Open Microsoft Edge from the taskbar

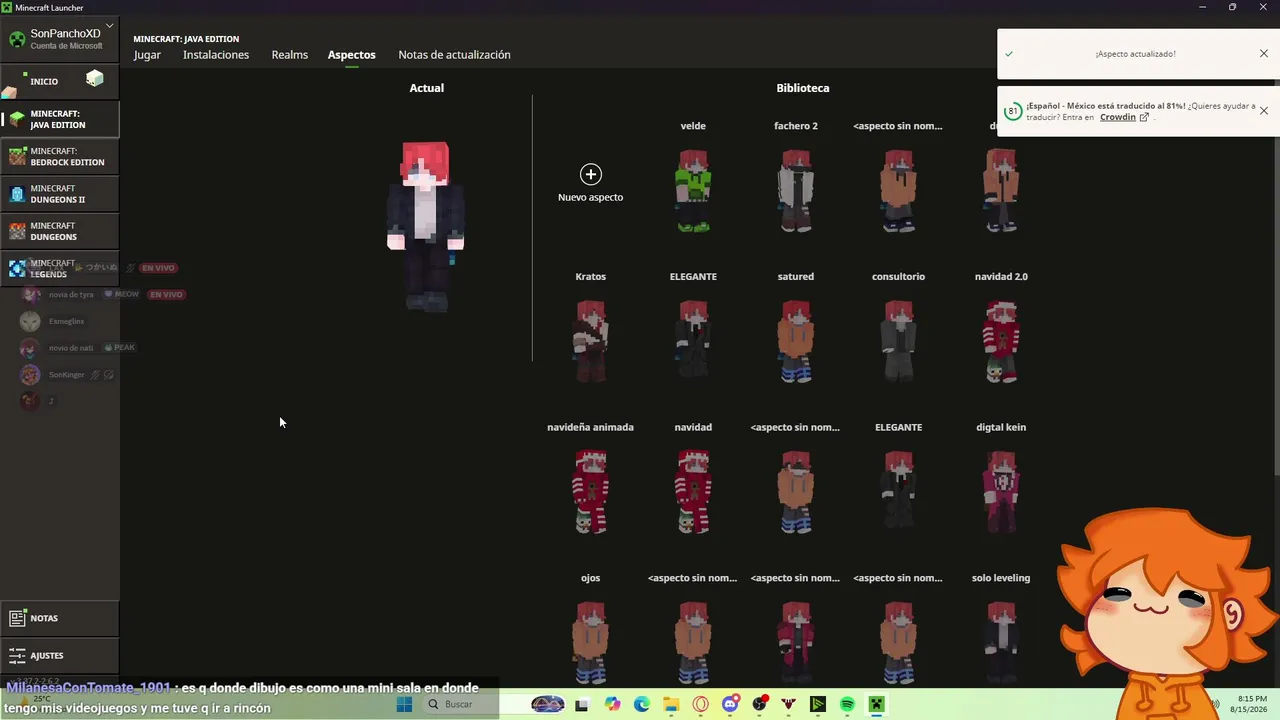(x=641, y=704)
